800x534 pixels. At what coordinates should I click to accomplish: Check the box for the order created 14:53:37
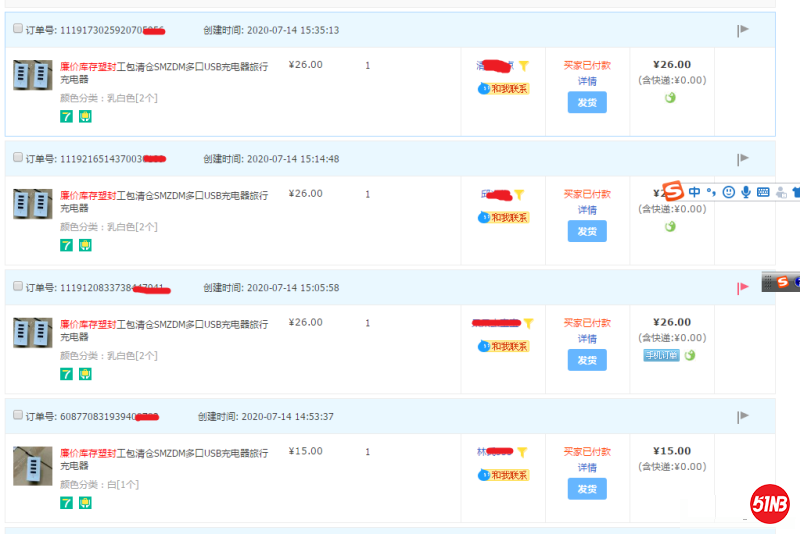click(x=18, y=415)
